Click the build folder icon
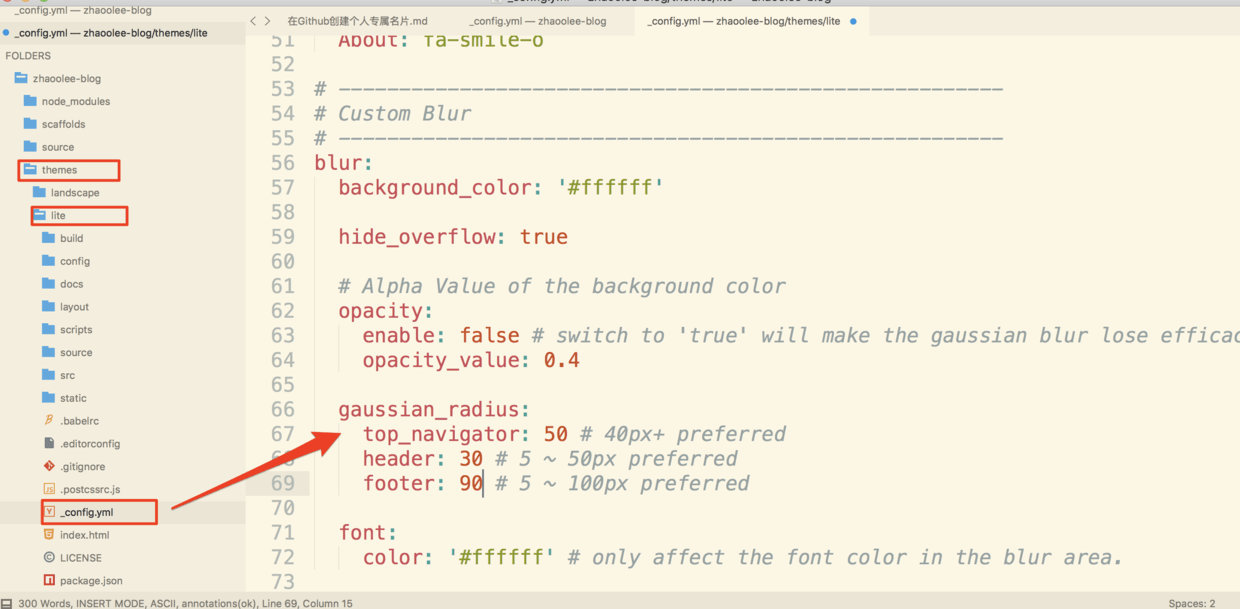 (x=49, y=238)
